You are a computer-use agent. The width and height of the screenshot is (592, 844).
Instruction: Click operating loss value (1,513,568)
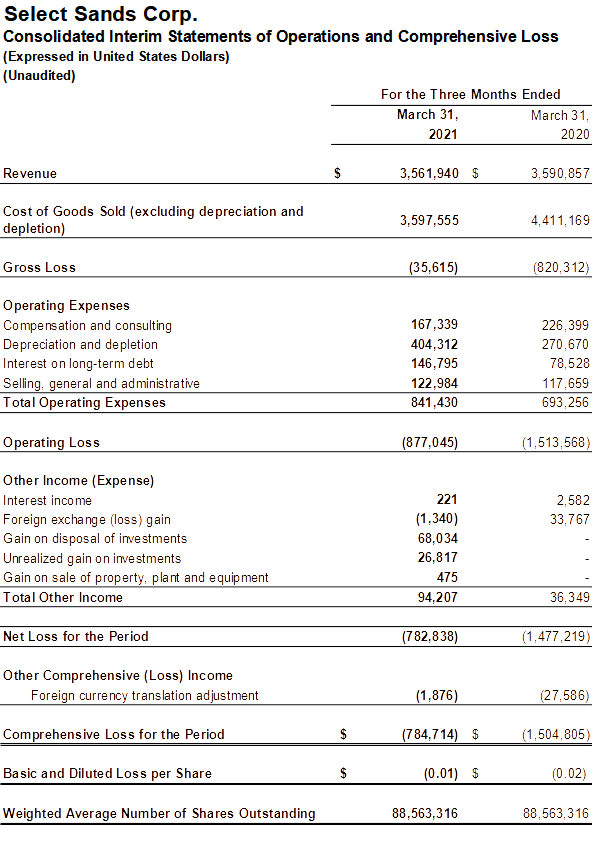pyautogui.click(x=556, y=442)
